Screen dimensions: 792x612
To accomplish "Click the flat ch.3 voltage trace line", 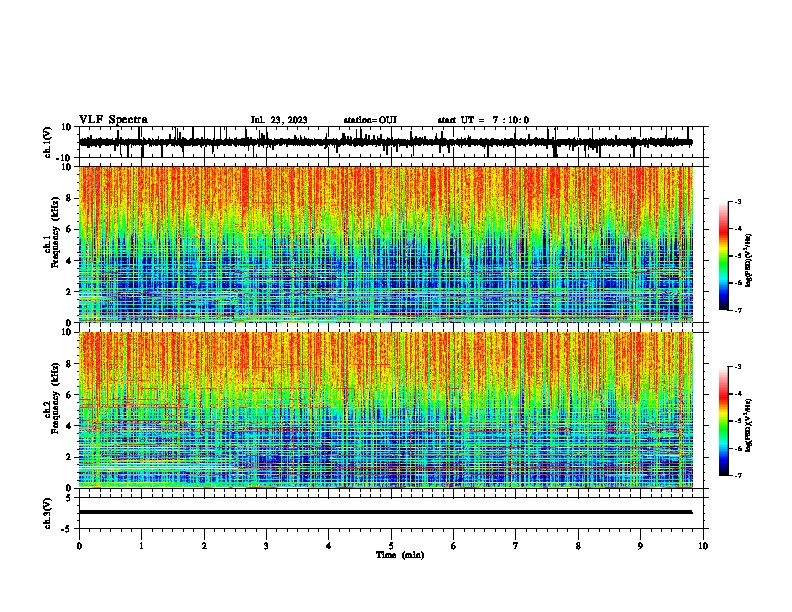I will pyautogui.click(x=385, y=512).
